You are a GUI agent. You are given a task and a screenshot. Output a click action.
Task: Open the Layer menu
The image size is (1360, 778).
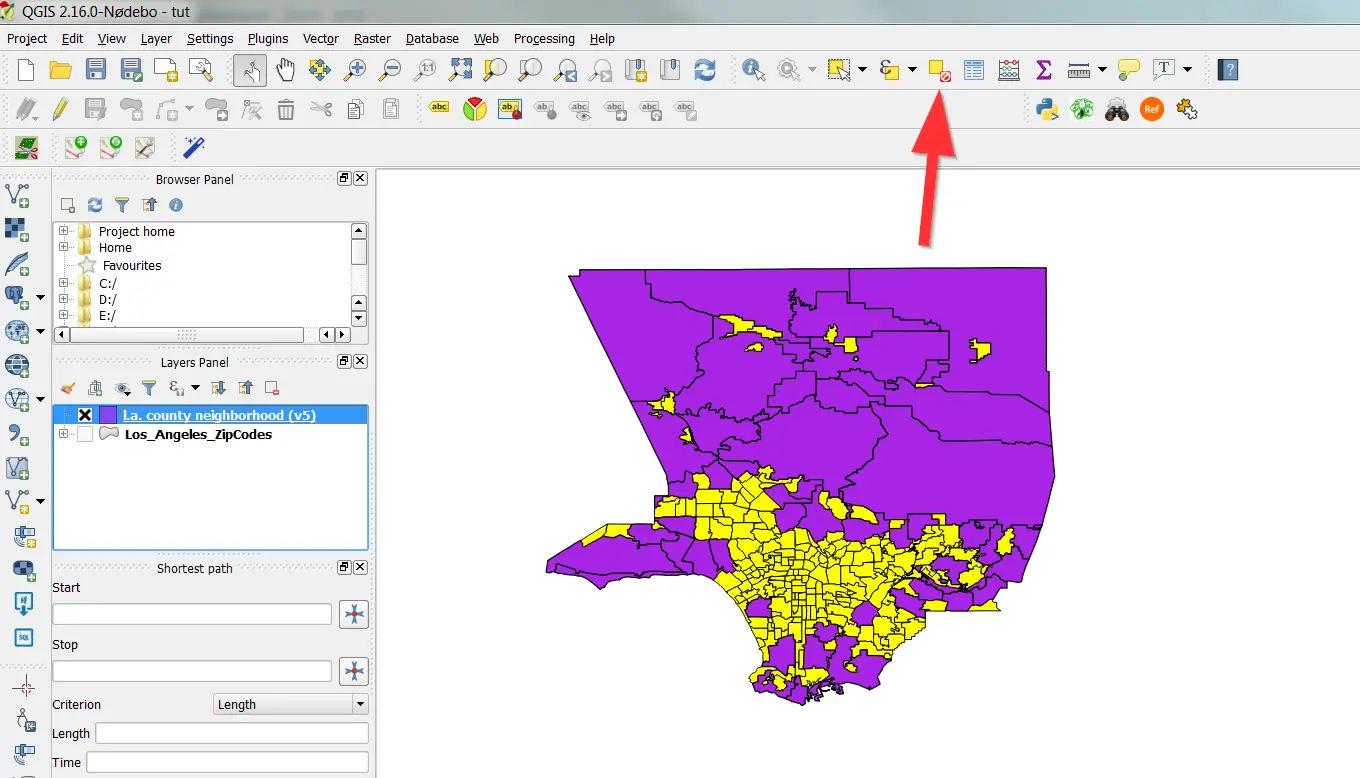coord(156,38)
